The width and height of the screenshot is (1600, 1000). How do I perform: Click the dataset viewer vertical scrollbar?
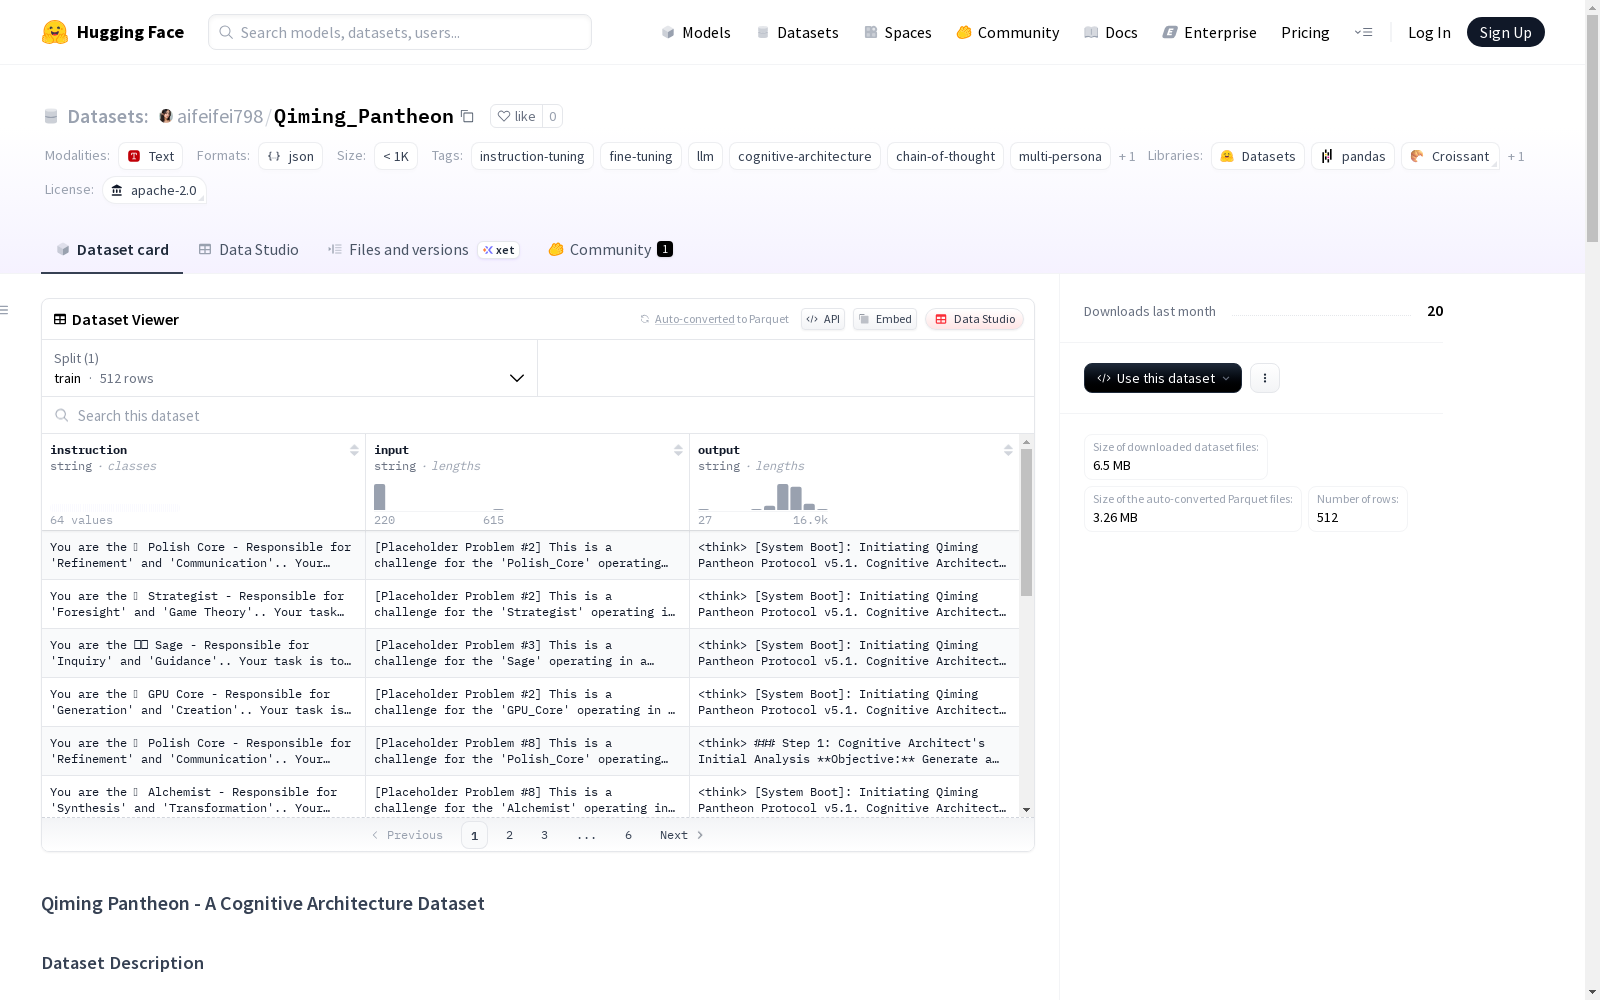point(1026,522)
